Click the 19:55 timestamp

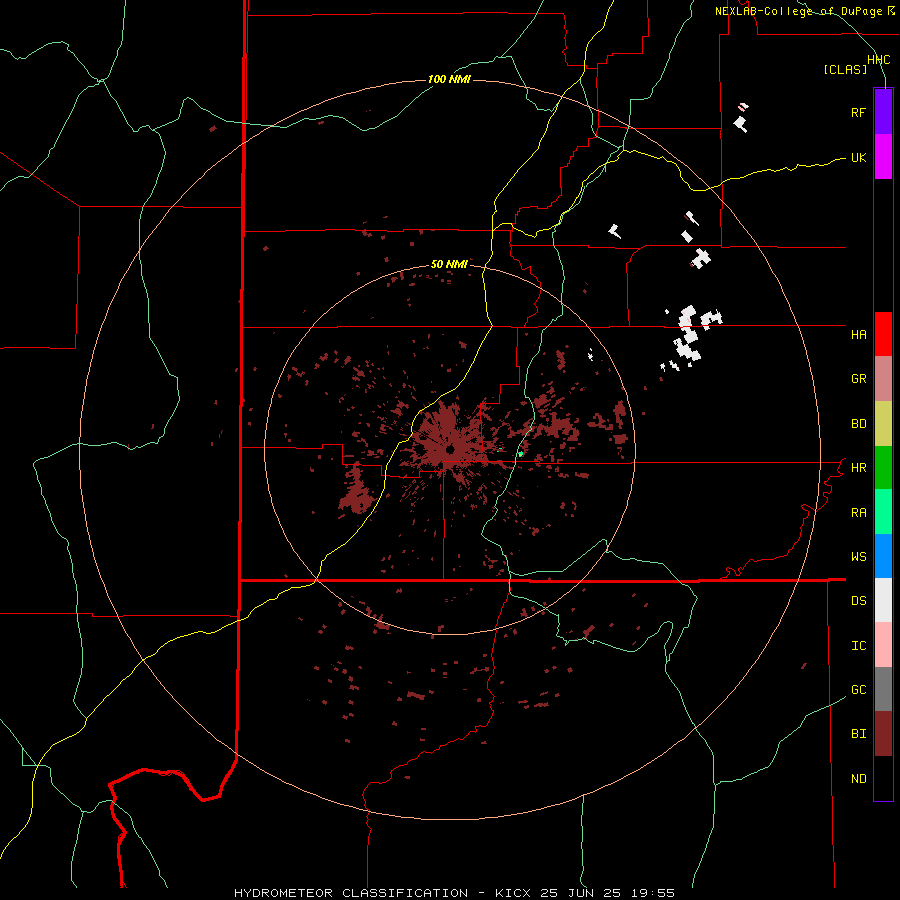[652, 893]
